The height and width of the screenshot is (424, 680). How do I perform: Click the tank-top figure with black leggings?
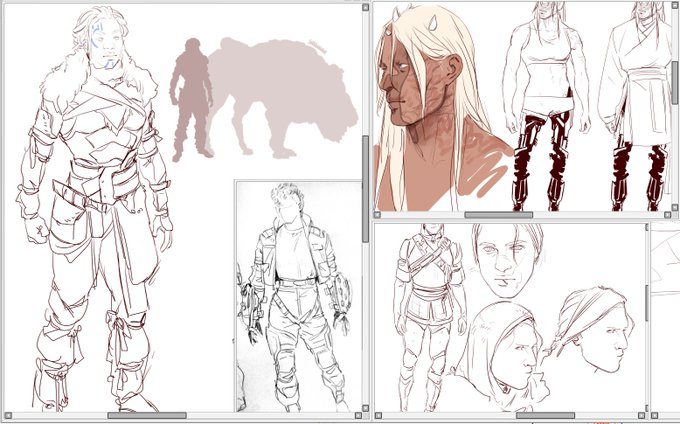tap(546, 108)
